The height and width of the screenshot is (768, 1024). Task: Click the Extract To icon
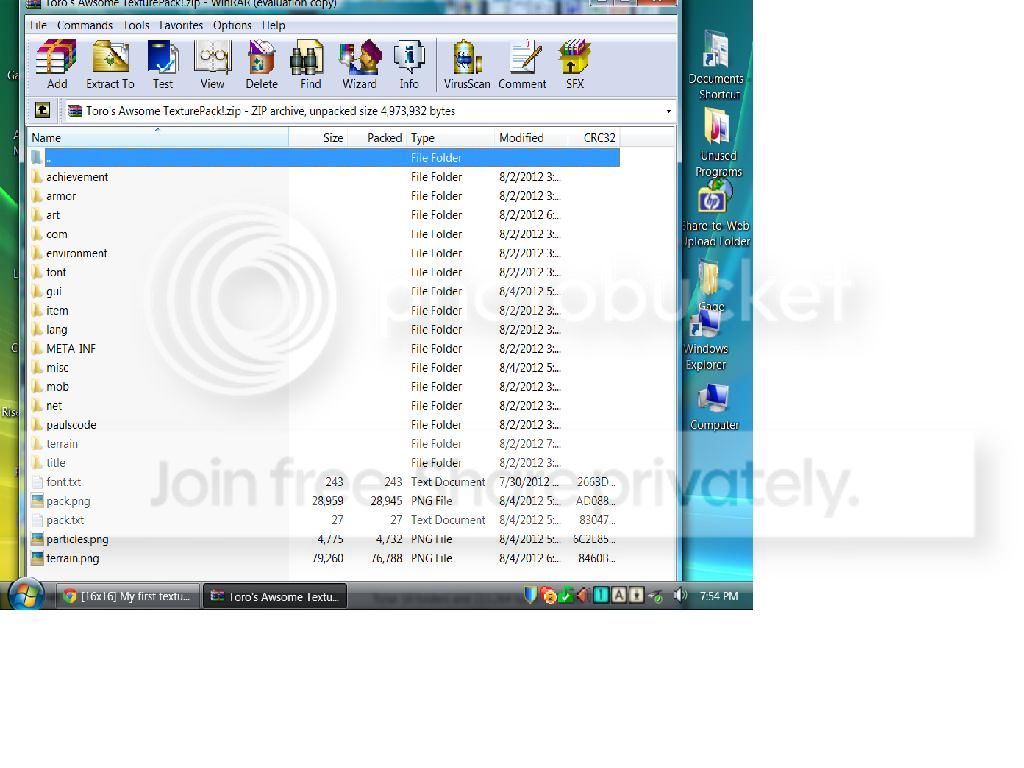pos(110,64)
